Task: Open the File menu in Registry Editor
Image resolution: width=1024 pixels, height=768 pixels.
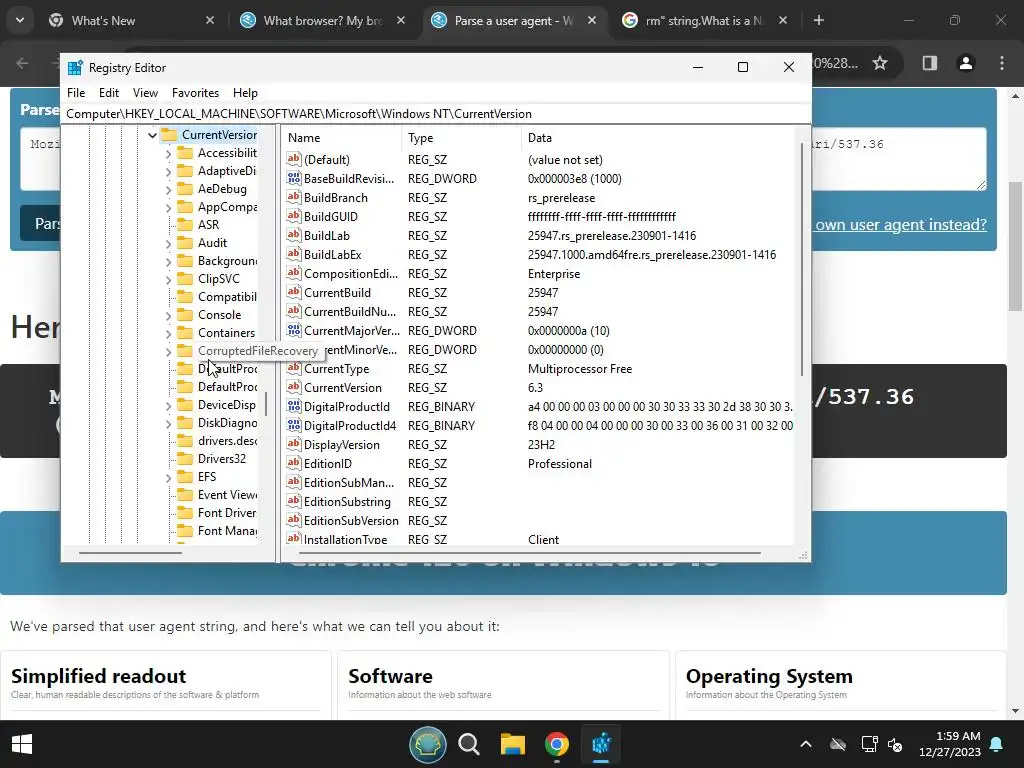Action: tap(76, 93)
